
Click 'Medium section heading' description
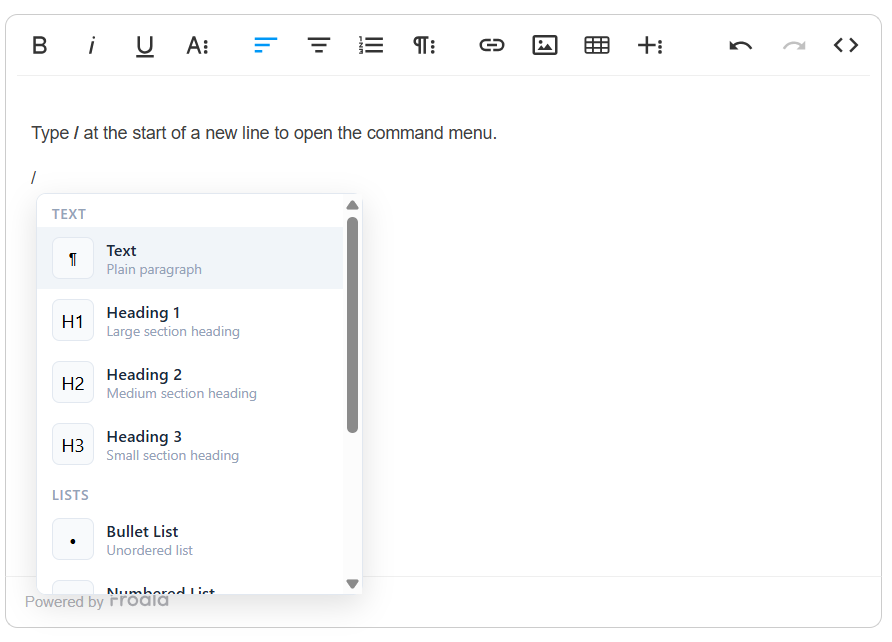tap(181, 394)
